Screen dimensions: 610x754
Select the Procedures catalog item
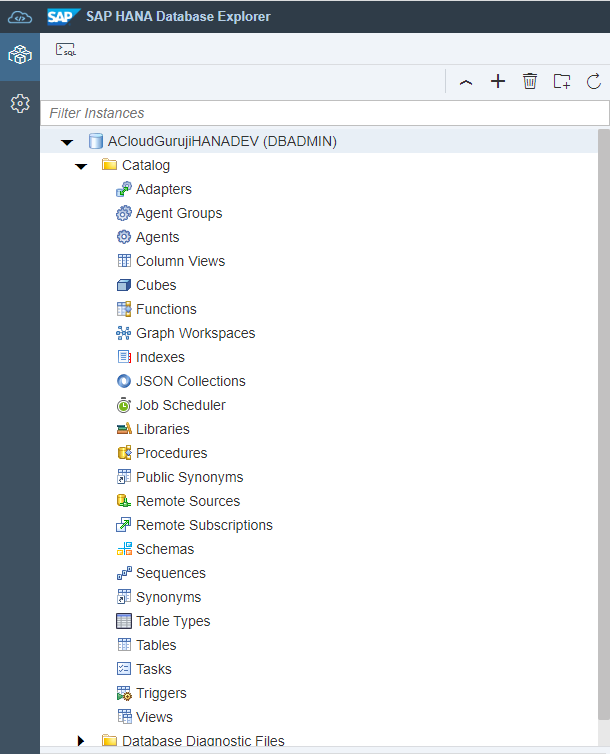171,453
